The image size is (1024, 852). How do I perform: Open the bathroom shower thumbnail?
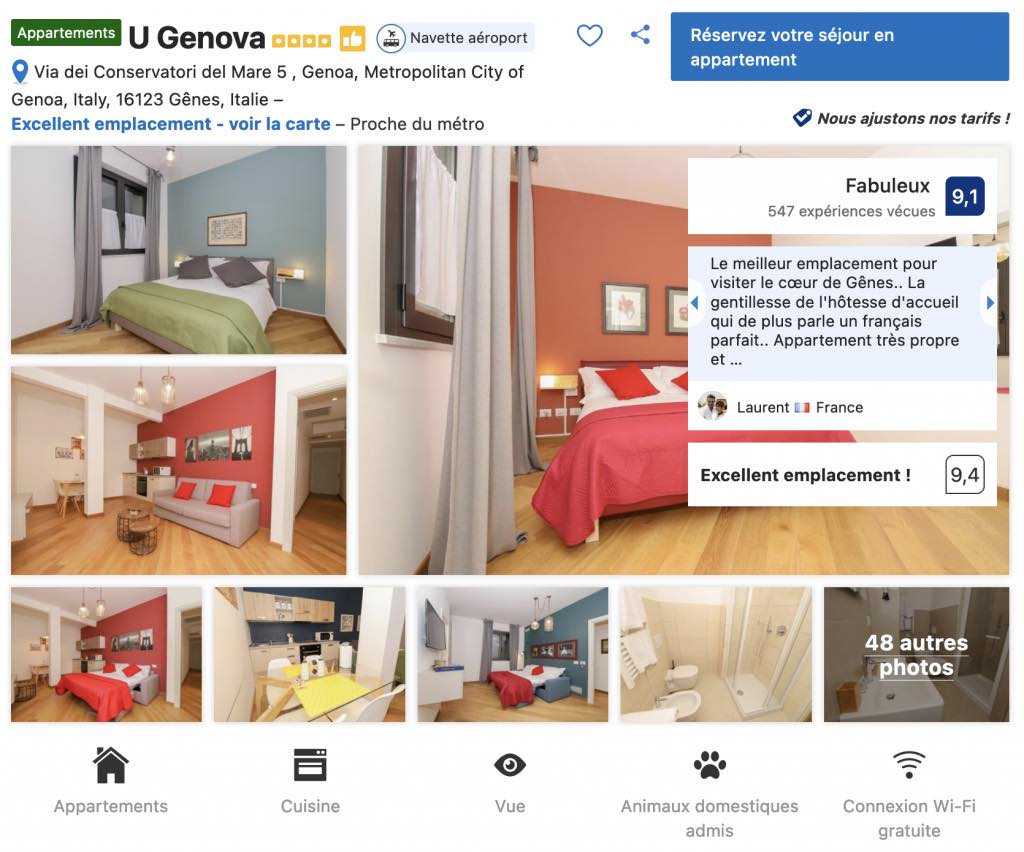click(716, 654)
